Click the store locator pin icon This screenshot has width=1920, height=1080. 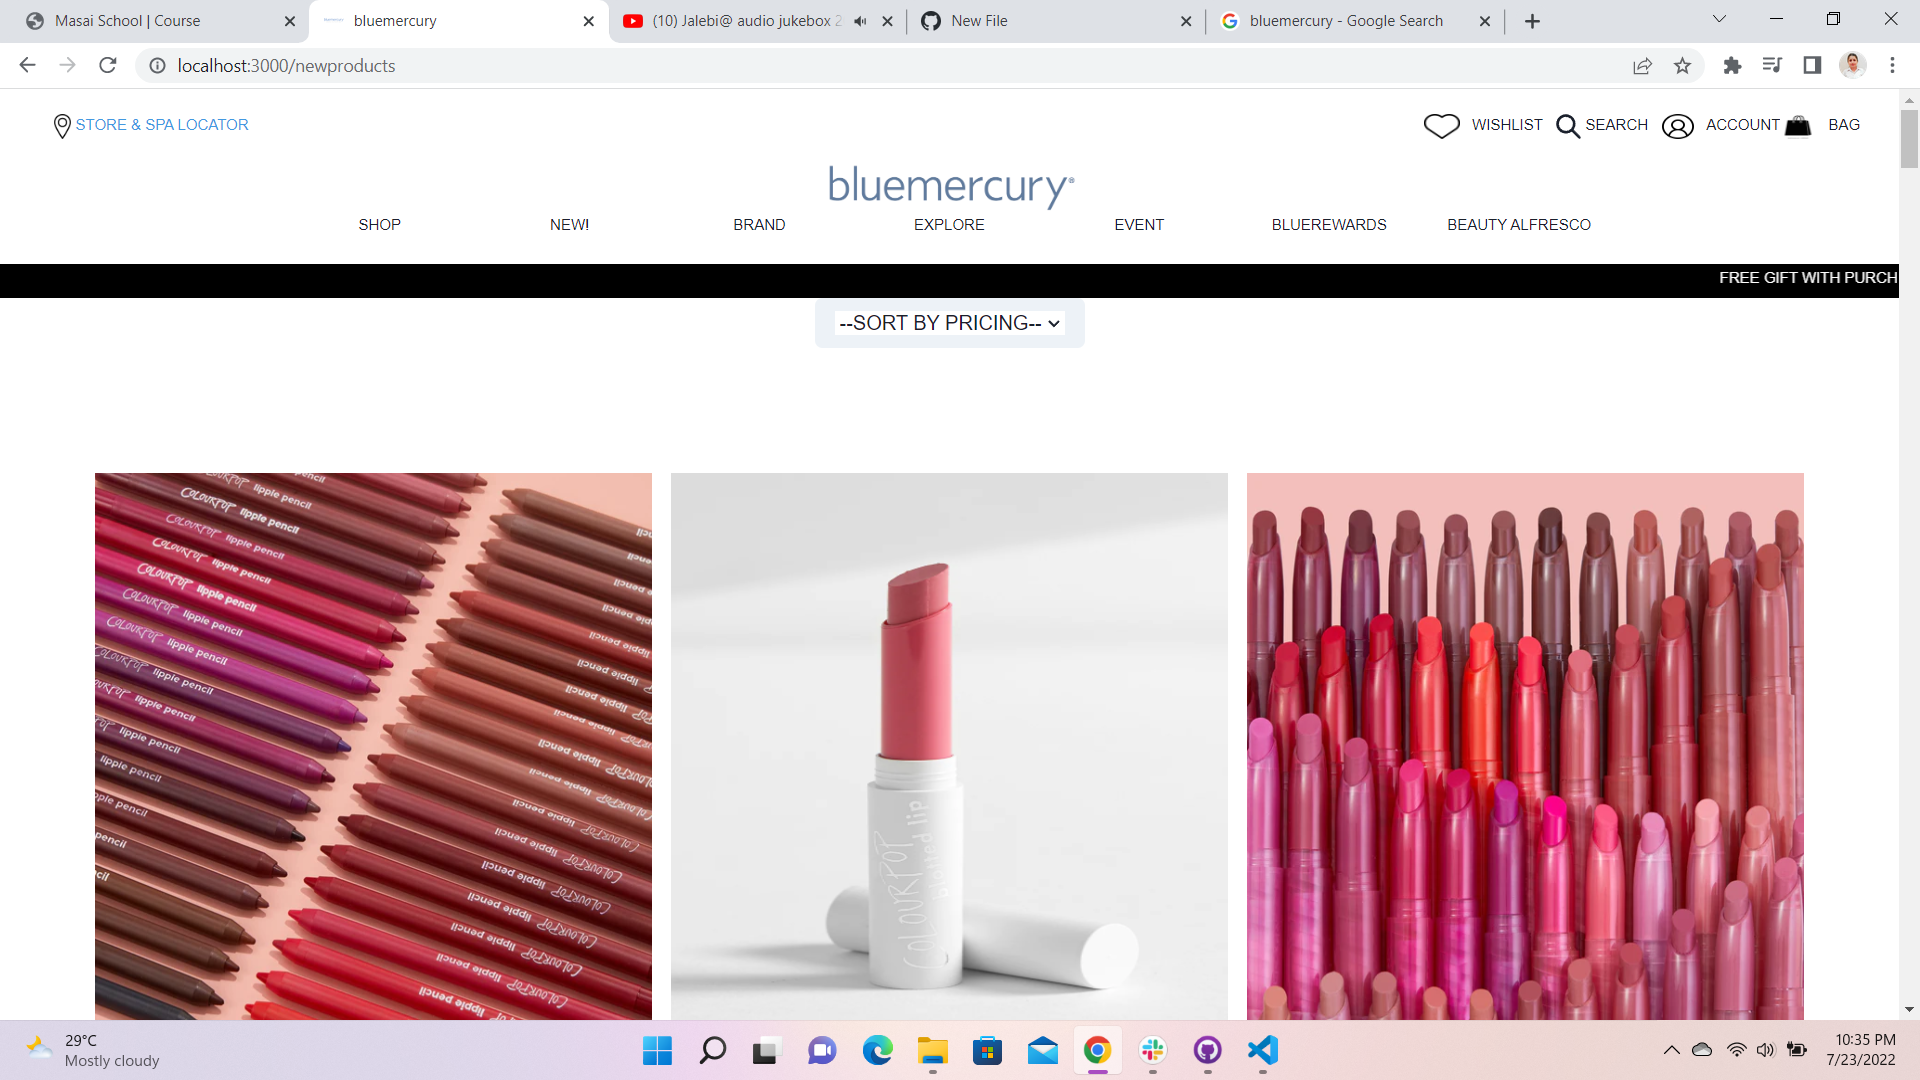coord(62,126)
